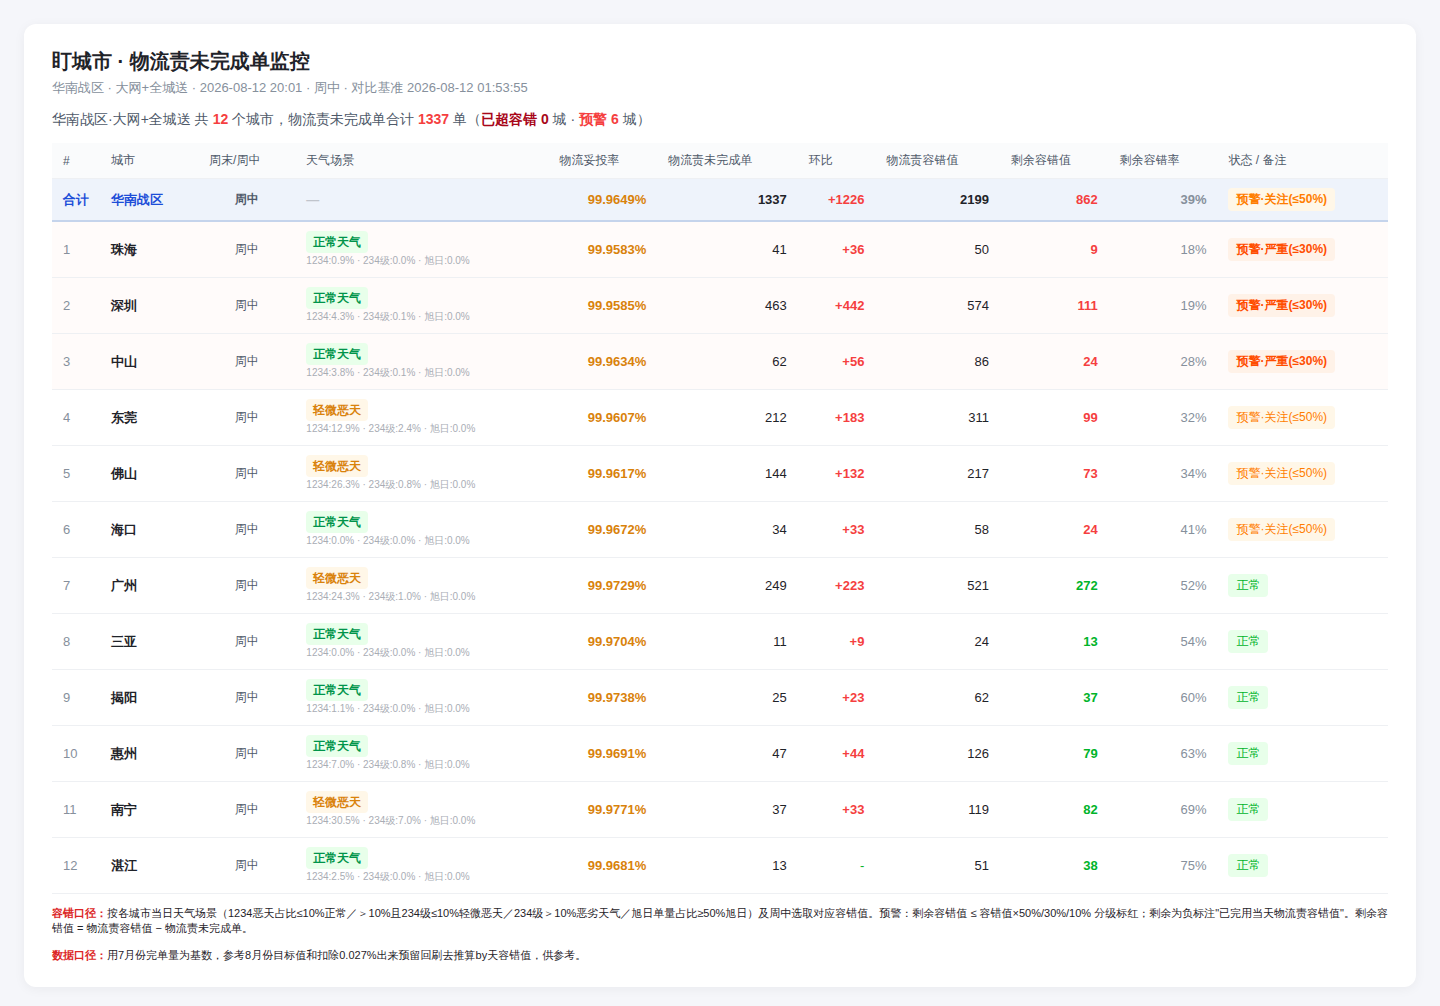Click 佛山's delivery rate 99.9617%

click(x=617, y=474)
